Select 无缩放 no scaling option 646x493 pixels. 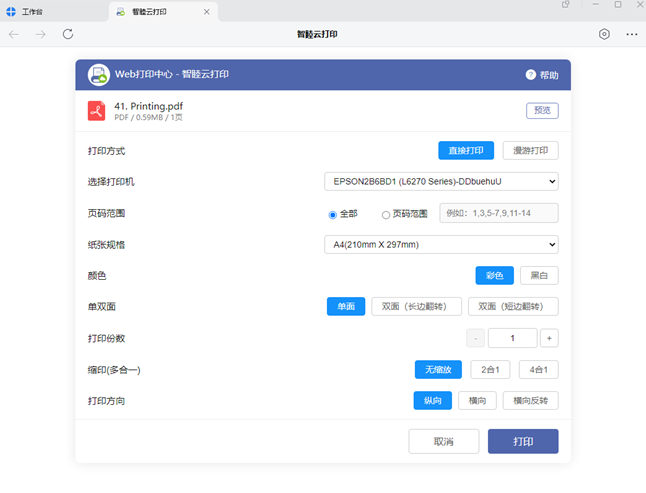pyautogui.click(x=438, y=369)
